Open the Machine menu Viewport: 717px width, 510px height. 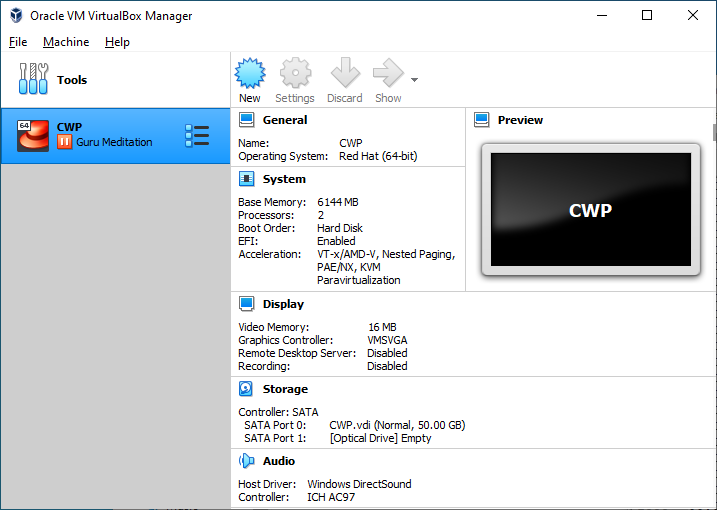pyautogui.click(x=66, y=42)
